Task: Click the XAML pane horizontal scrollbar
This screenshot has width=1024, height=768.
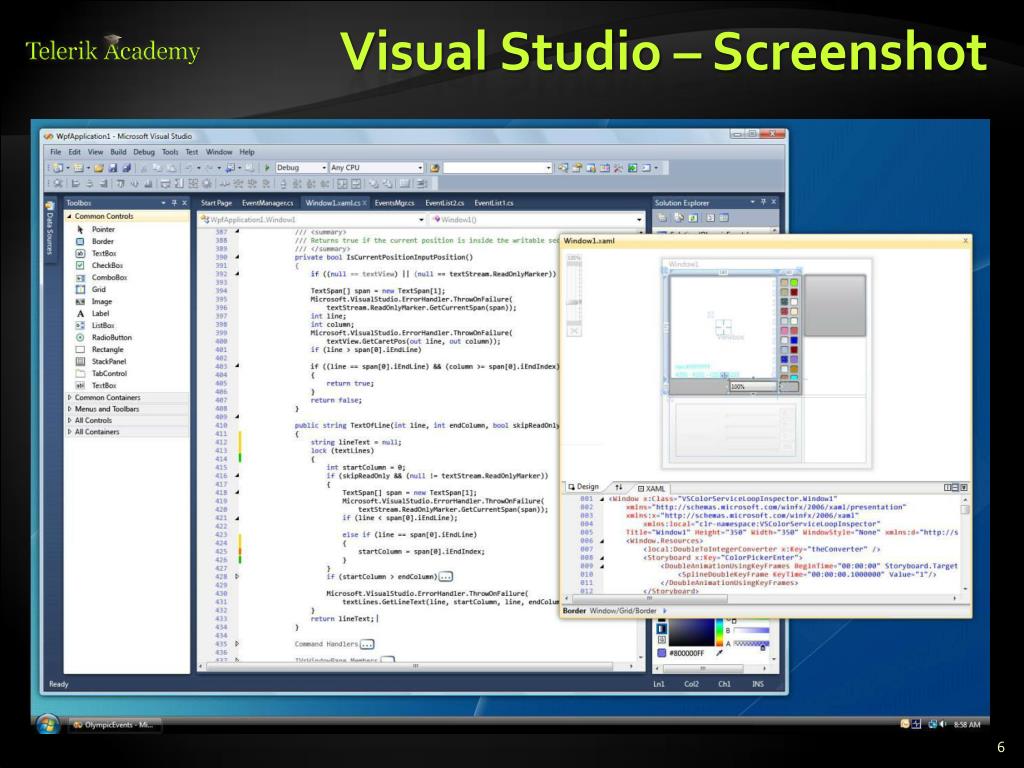Action: (763, 598)
